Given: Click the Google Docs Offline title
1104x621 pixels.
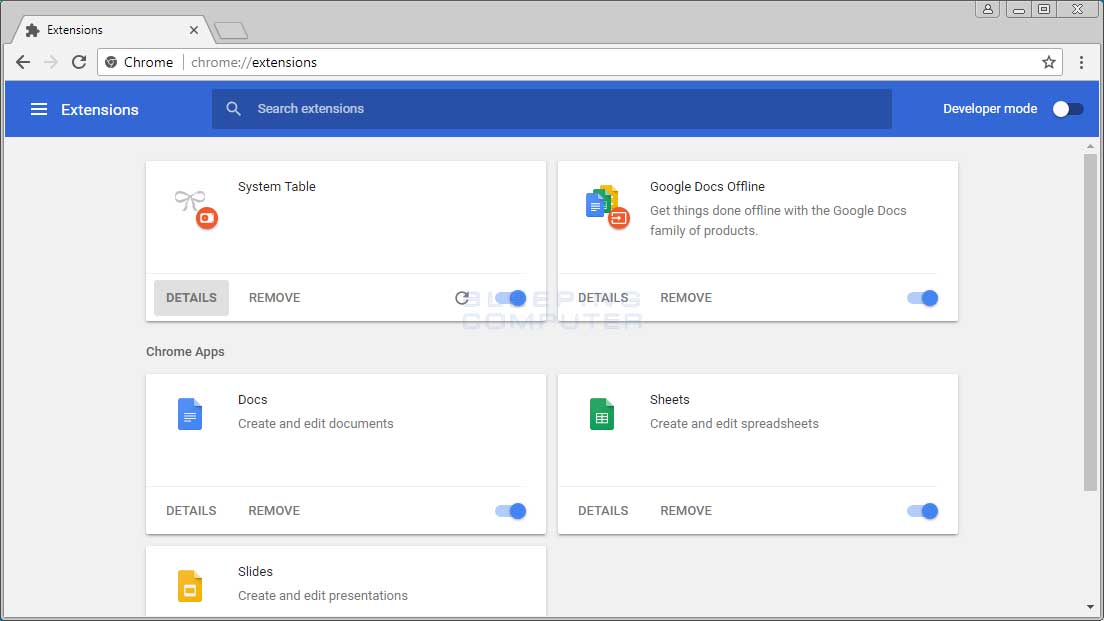Looking at the screenshot, I should coord(707,187).
